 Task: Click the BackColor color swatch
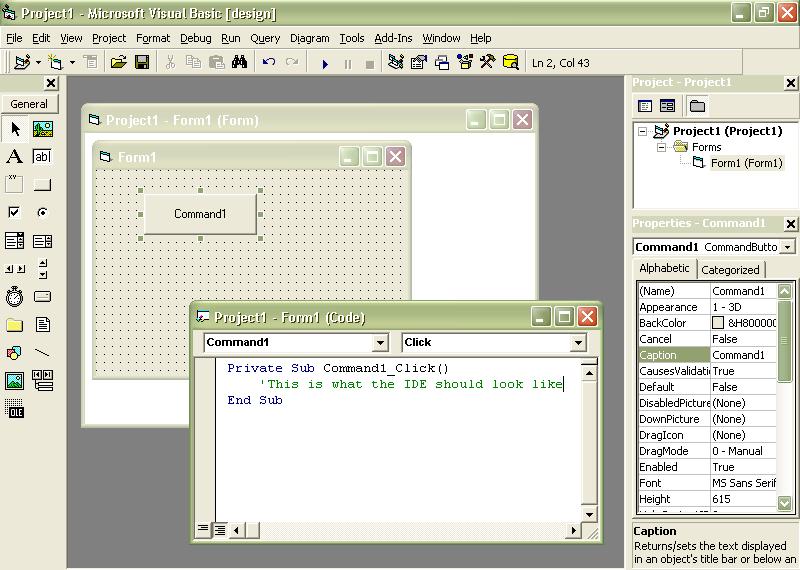coord(718,323)
